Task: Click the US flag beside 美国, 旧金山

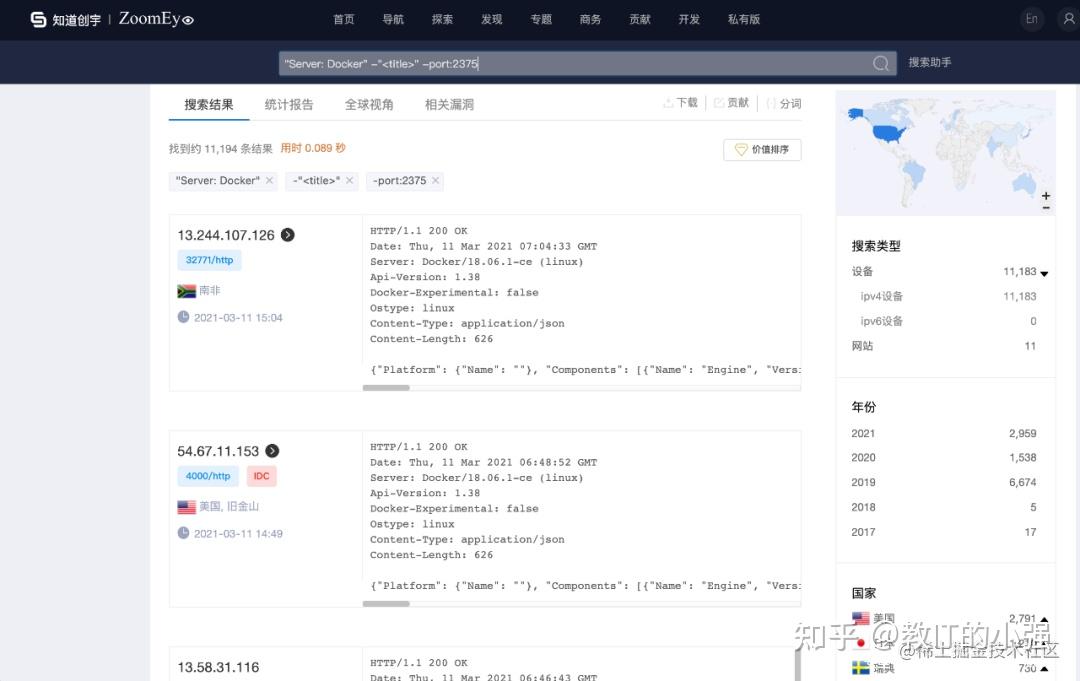Action: pyautogui.click(x=186, y=506)
